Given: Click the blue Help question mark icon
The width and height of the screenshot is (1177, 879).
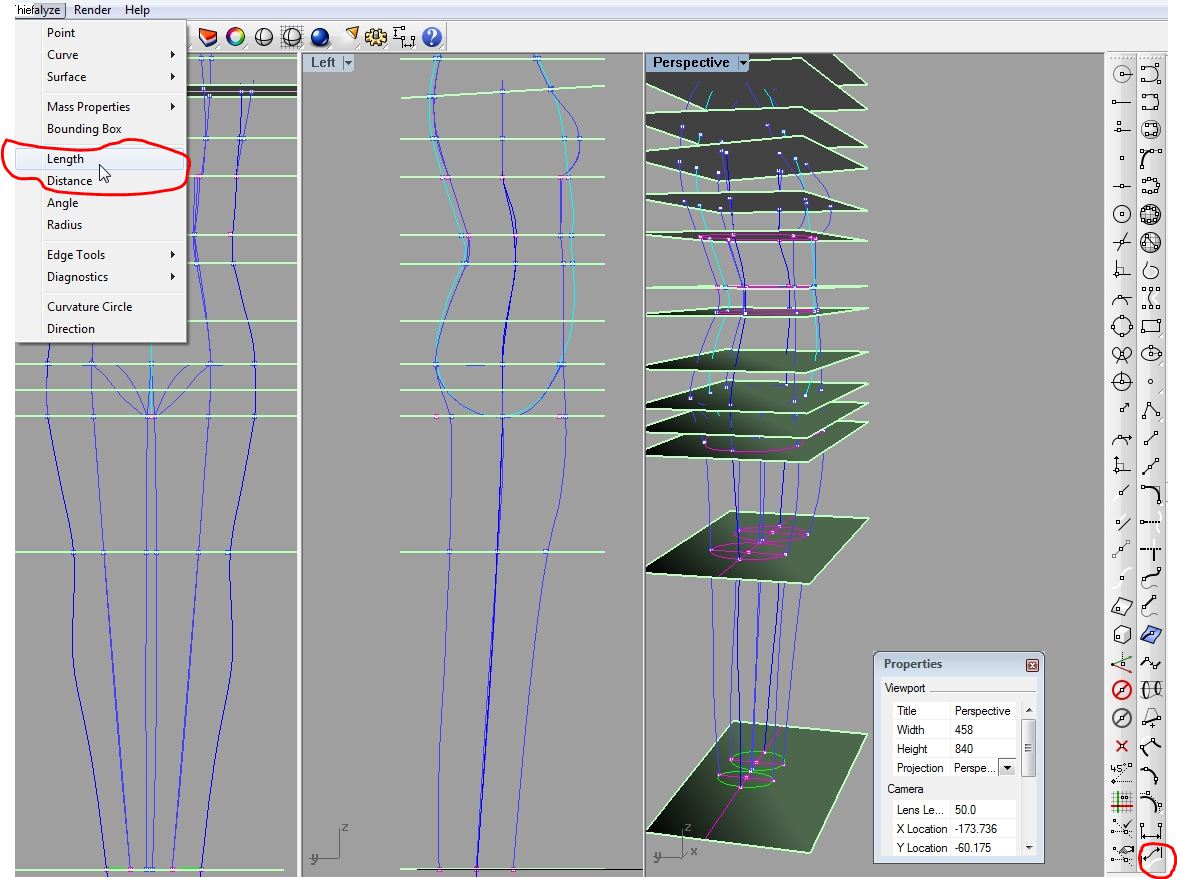Looking at the screenshot, I should click(432, 37).
